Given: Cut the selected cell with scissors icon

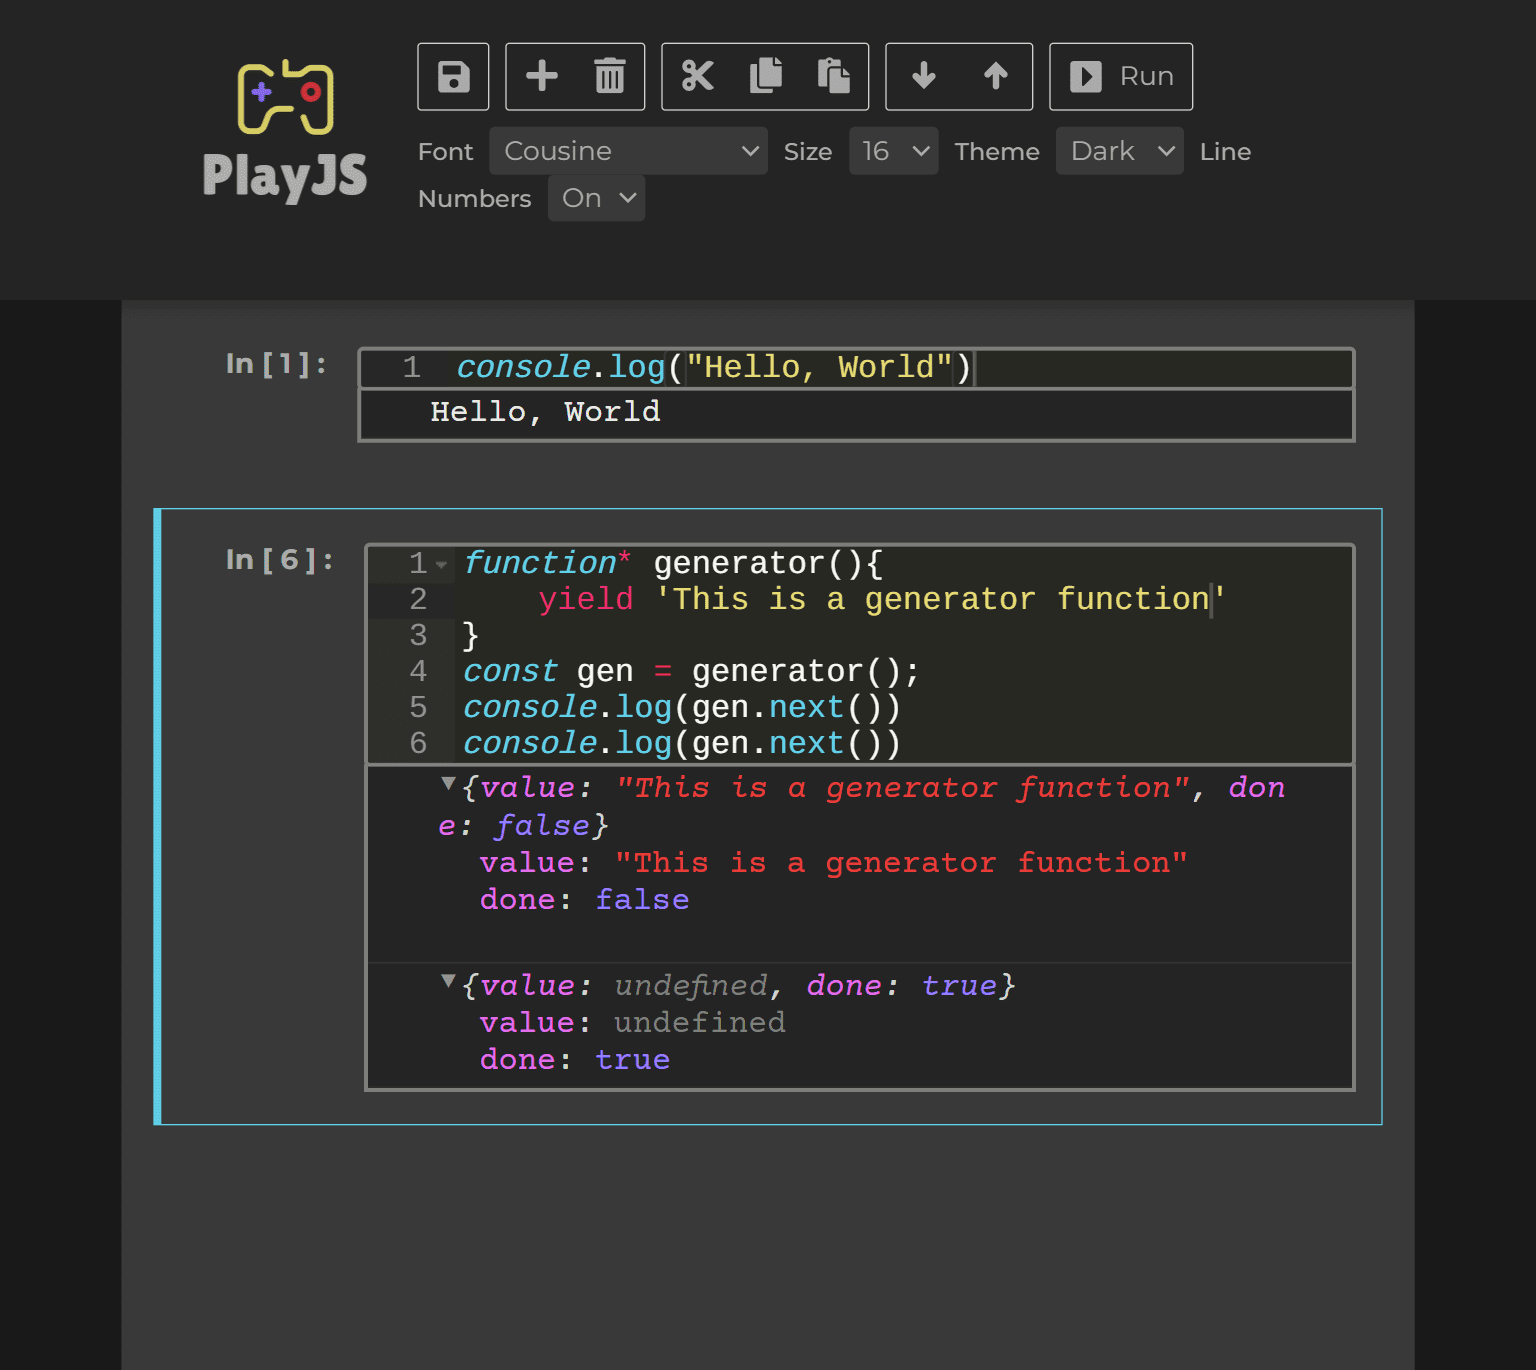Looking at the screenshot, I should click(697, 76).
